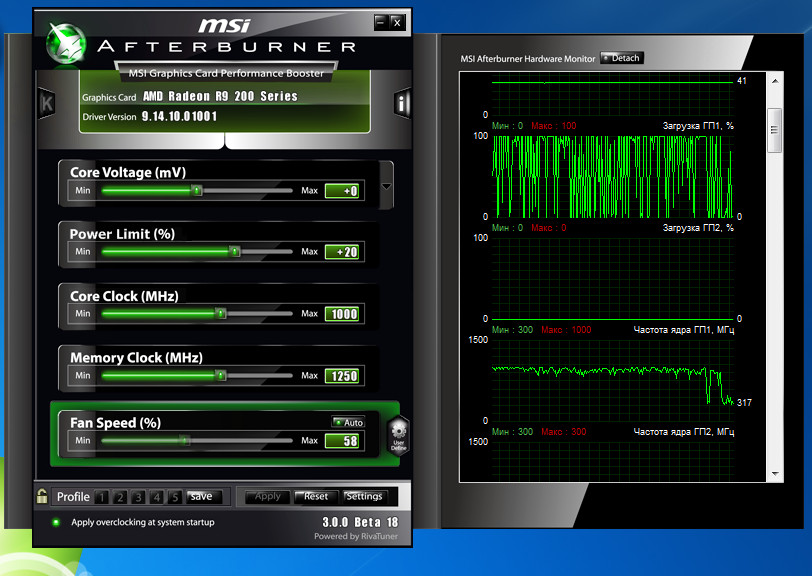Click the monitor scrollbar down arrow
Viewport: 812px width, 576px height.
[x=775, y=473]
